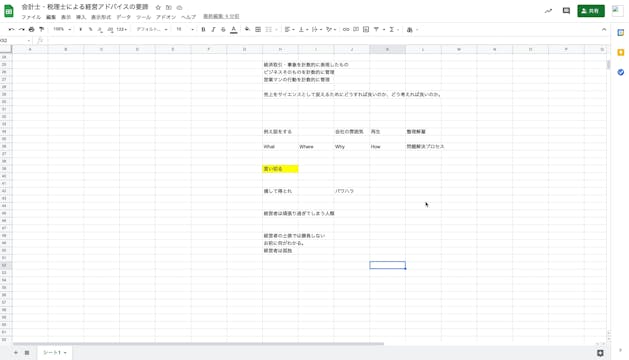
Task: Open the ファイル menu
Action: click(x=31, y=17)
